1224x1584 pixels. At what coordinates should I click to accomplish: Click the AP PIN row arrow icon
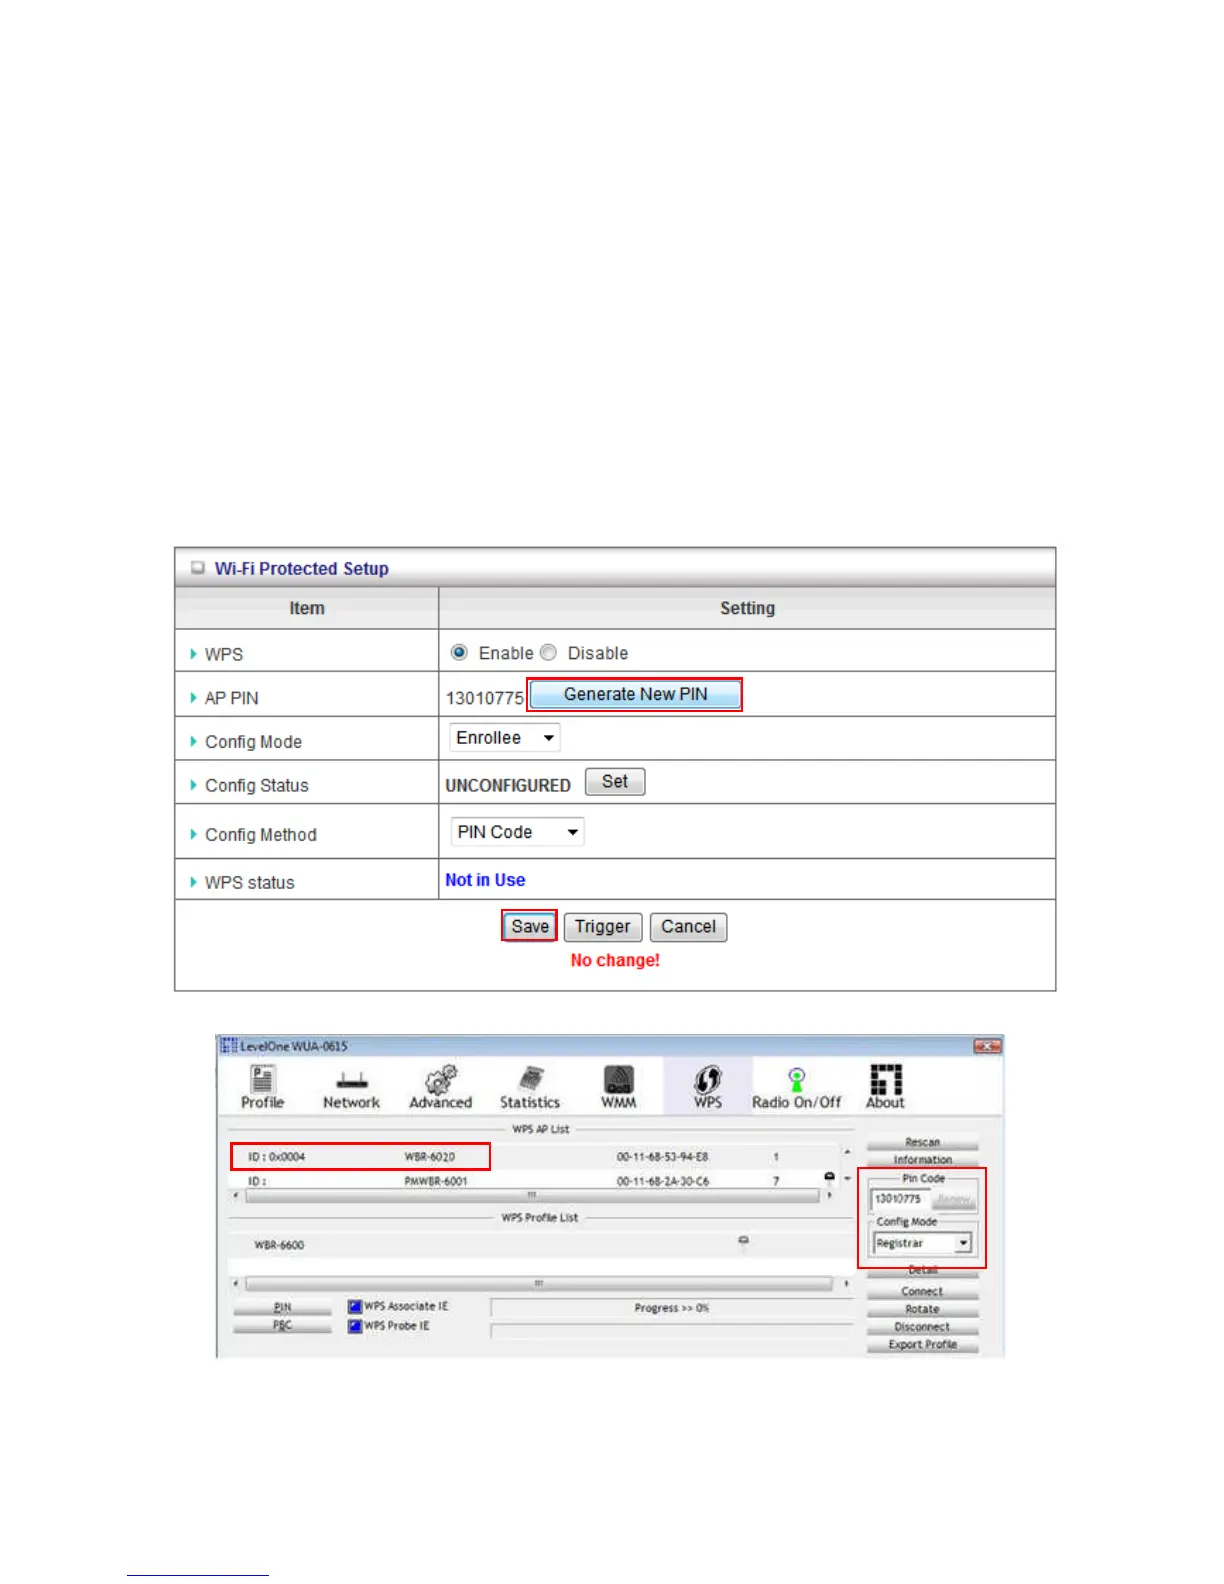pos(193,698)
